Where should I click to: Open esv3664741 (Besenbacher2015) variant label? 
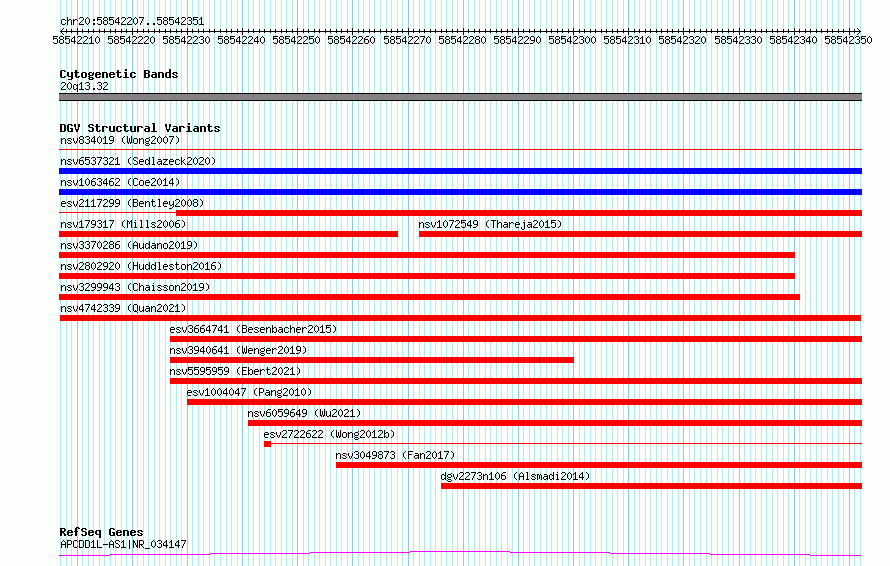click(253, 329)
